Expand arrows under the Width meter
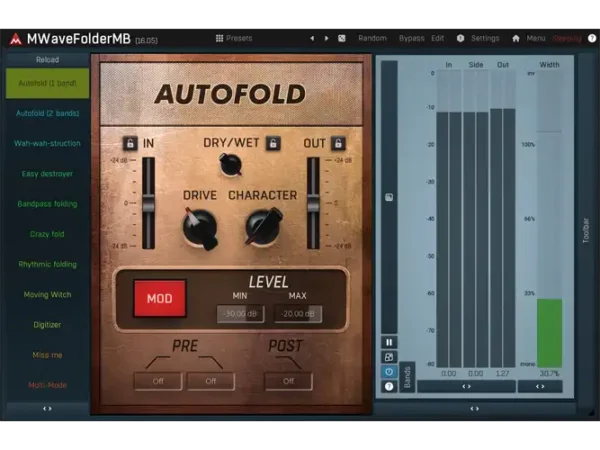 pyautogui.click(x=540, y=386)
